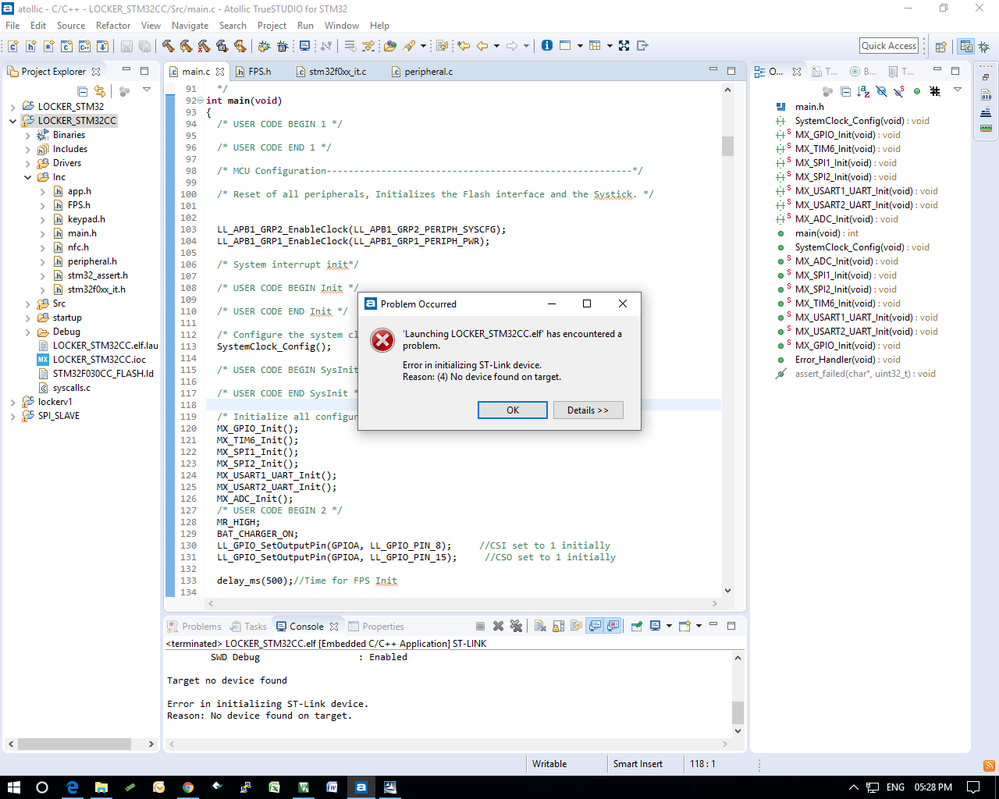Expand the SPI_SLAVE project

[x=13, y=416]
